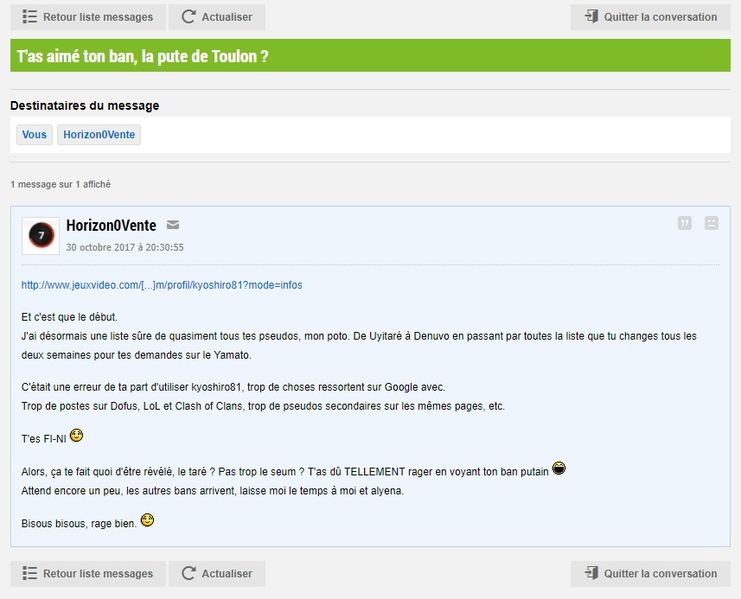
Task: Click the Destinataires du message heading
Action: [85, 106]
